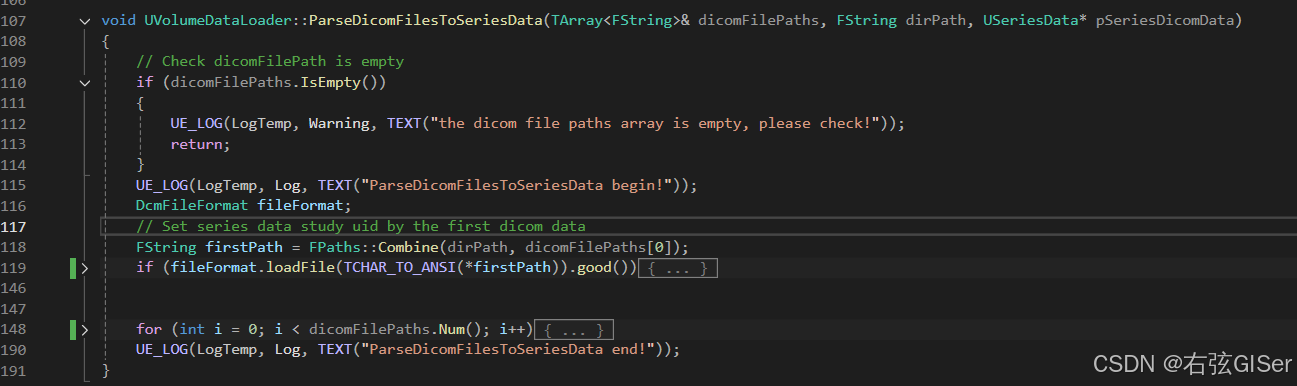Click line number 117 in the gutter

point(14,226)
